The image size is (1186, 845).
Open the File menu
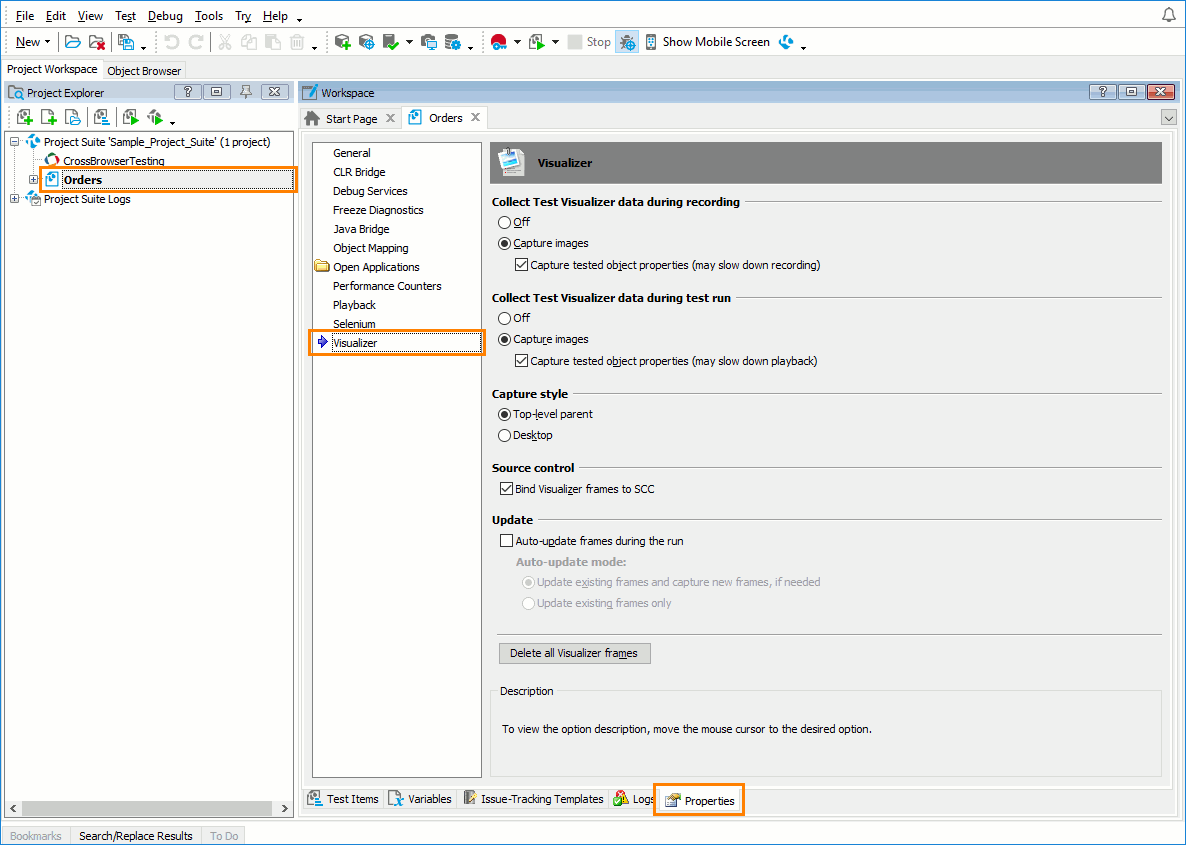(x=25, y=16)
